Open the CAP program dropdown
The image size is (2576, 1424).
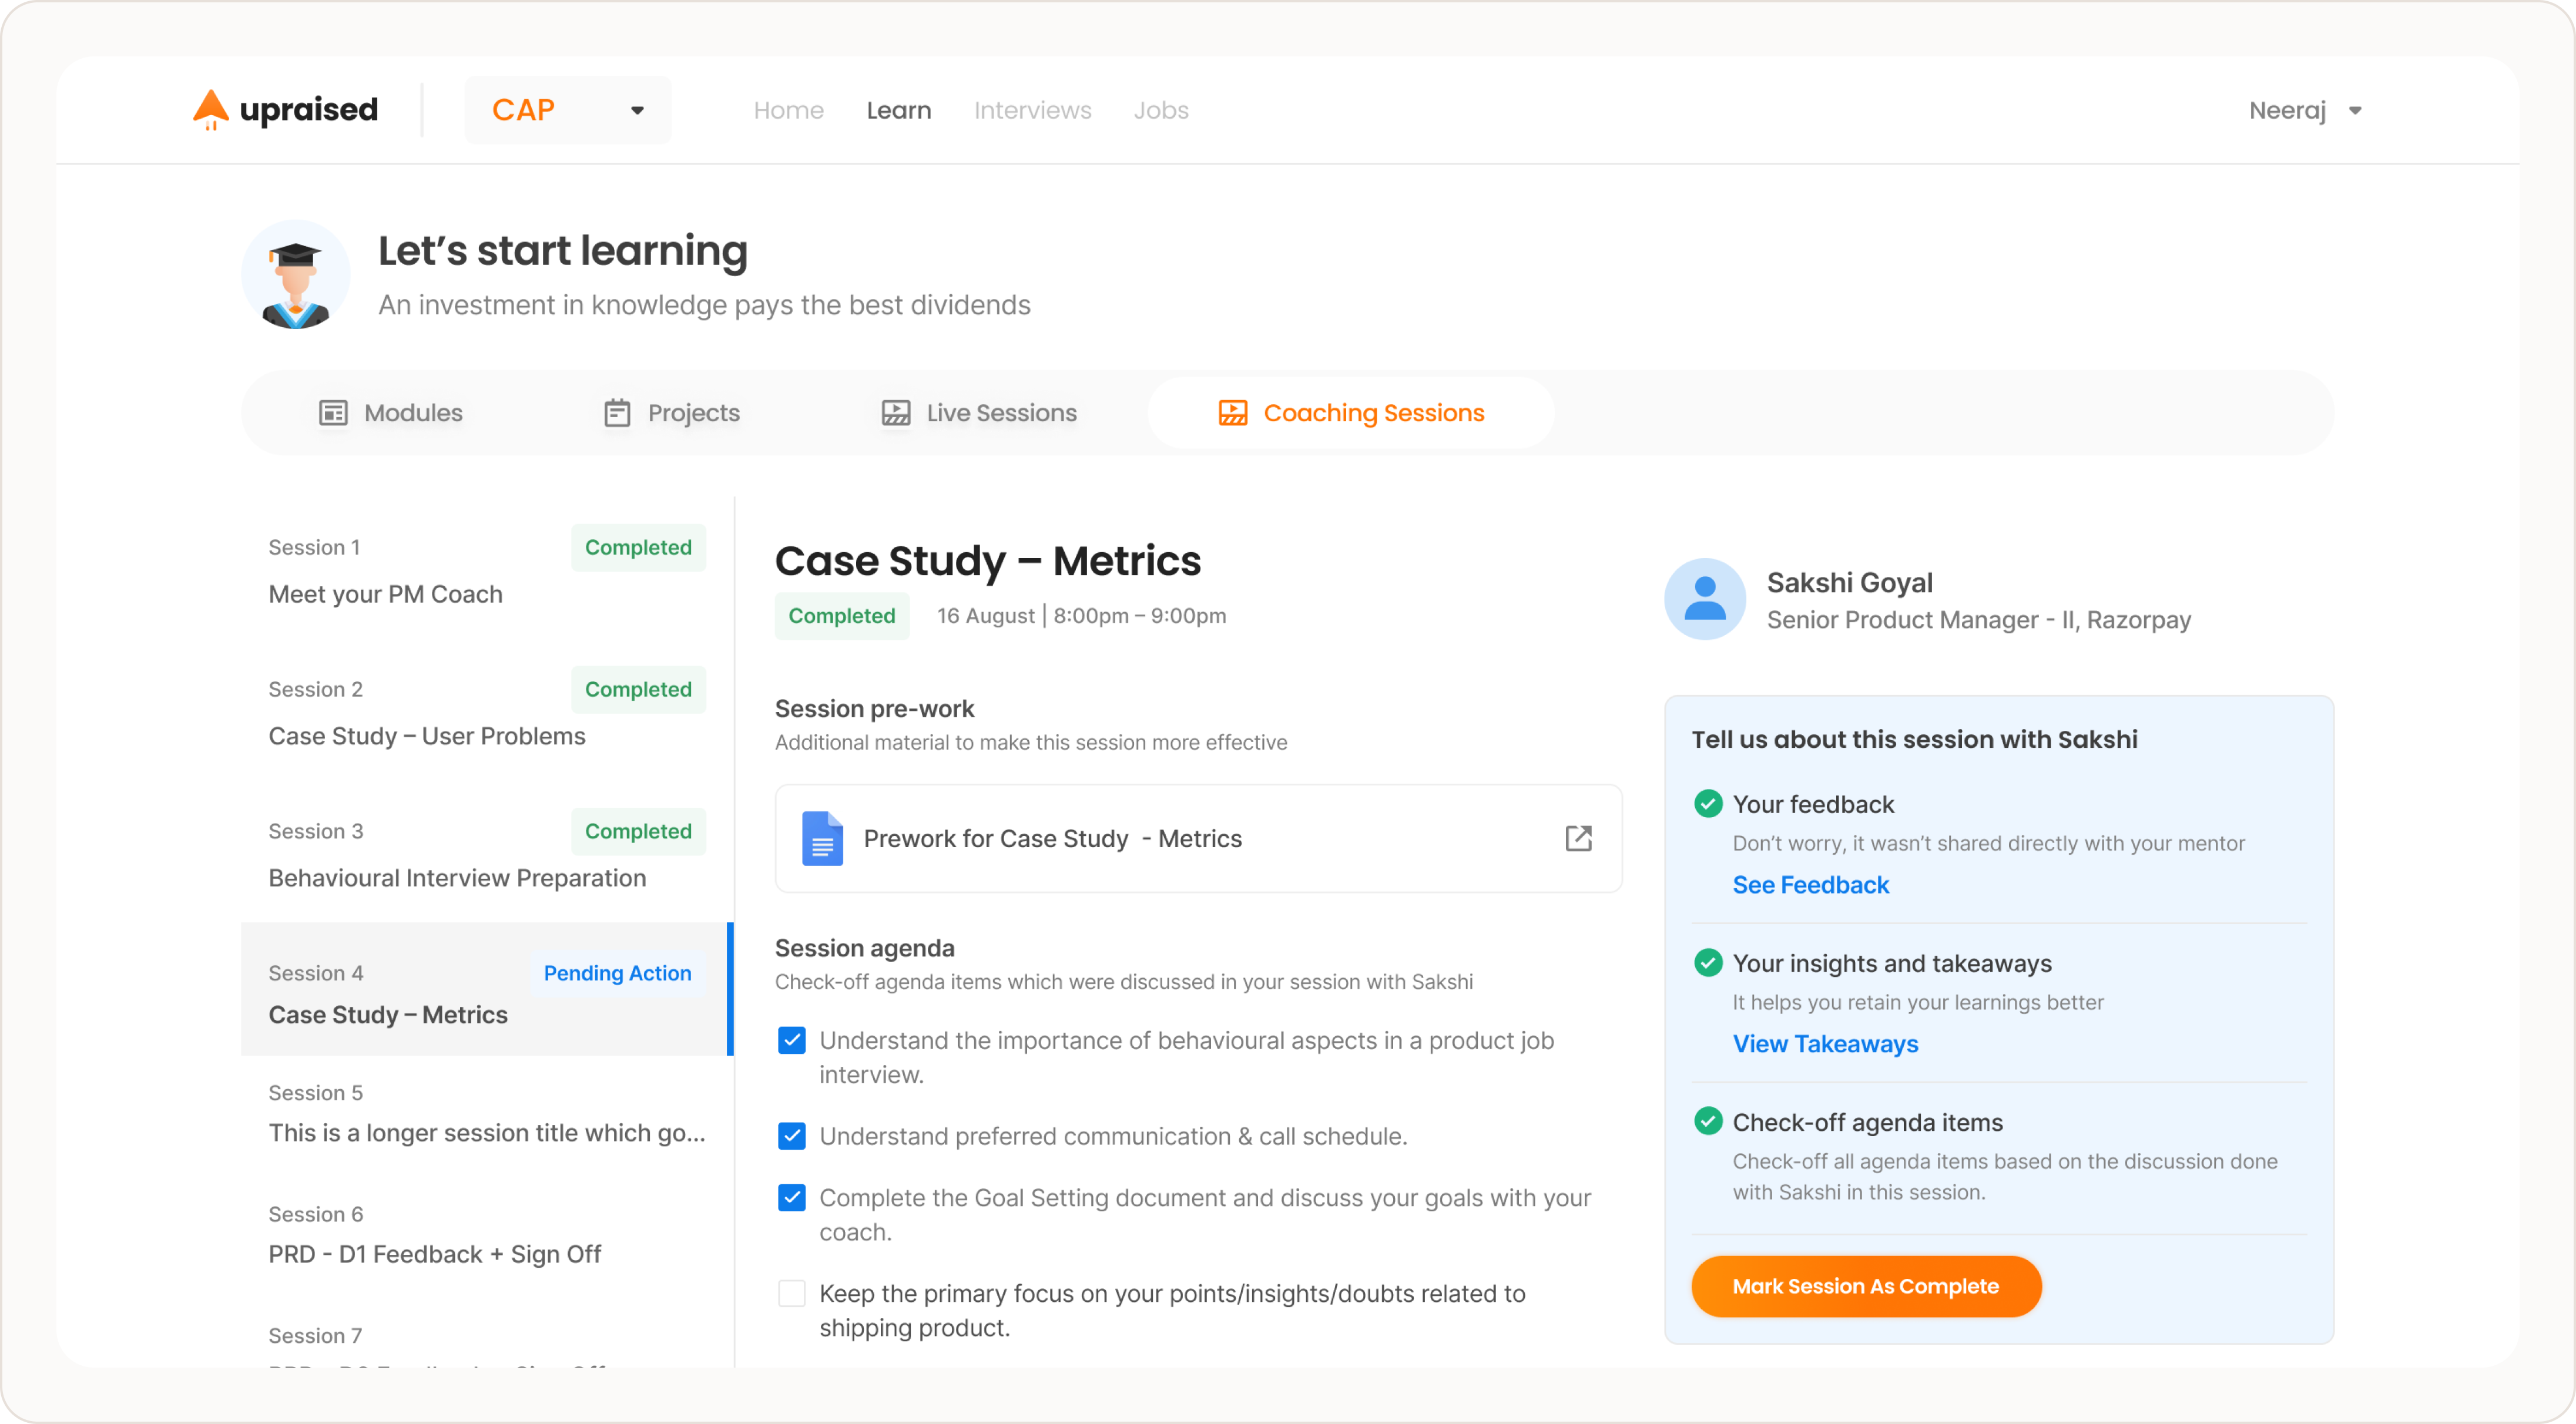pyautogui.click(x=568, y=110)
